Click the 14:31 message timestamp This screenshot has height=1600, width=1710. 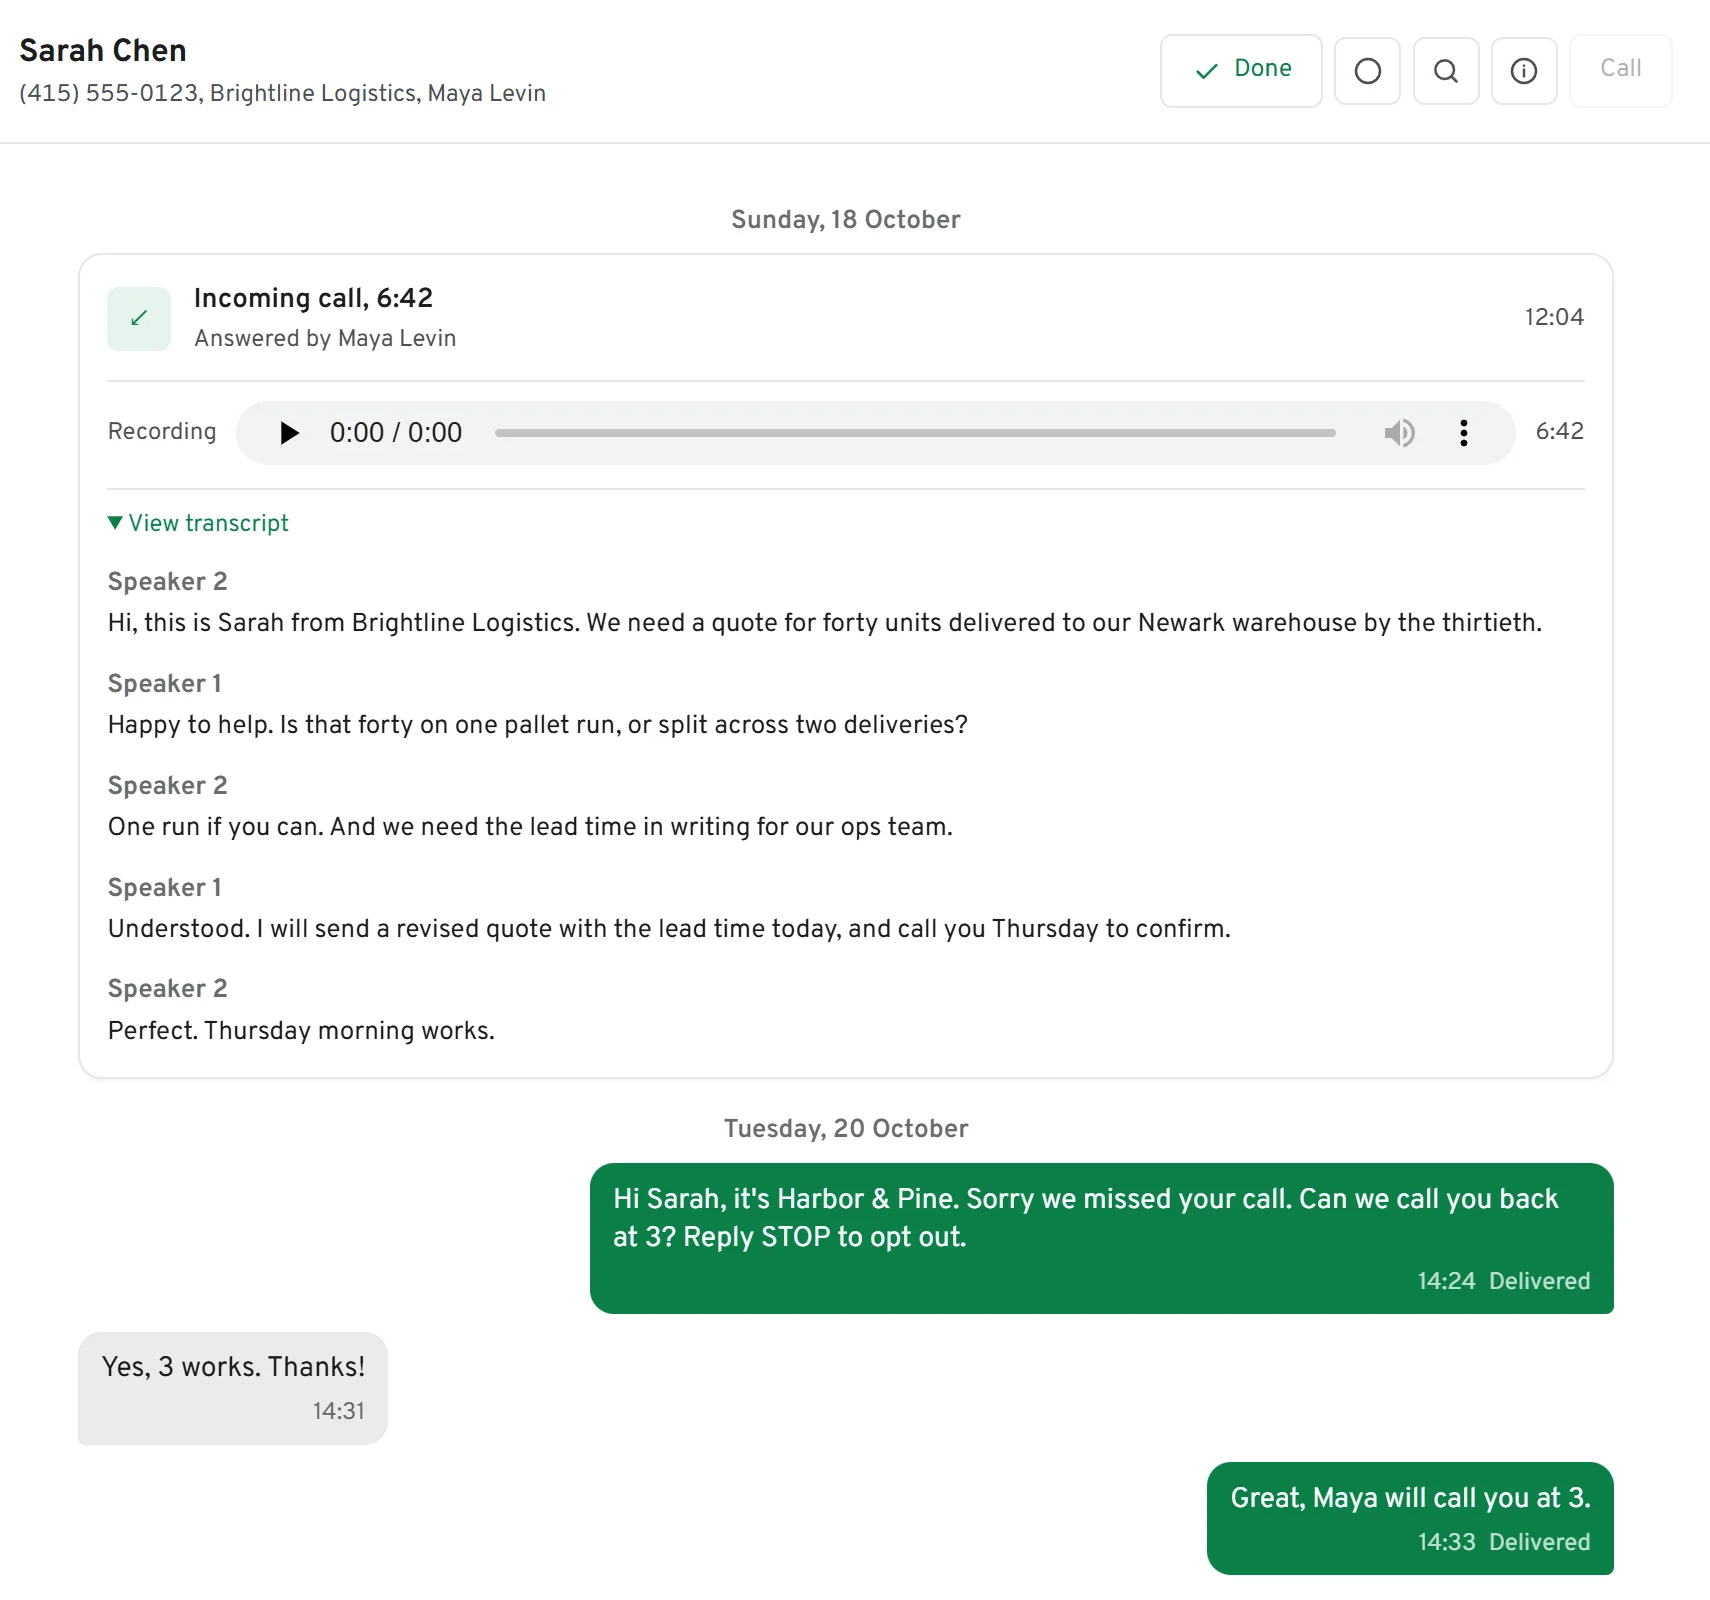(339, 1411)
